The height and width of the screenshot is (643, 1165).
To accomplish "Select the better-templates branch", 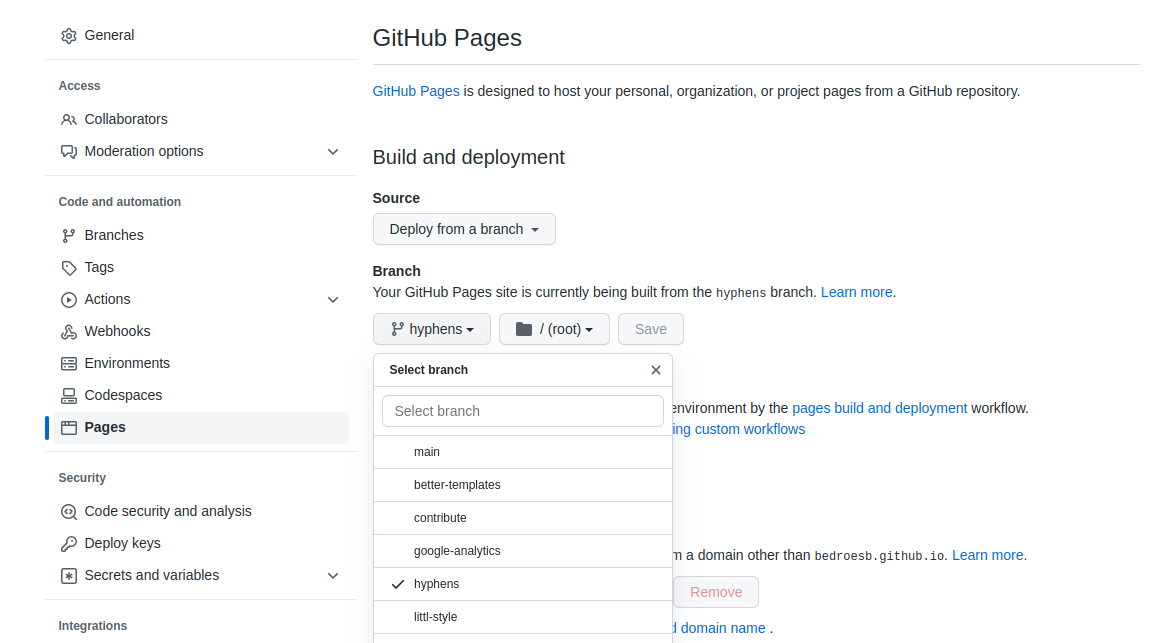I will click(x=523, y=485).
